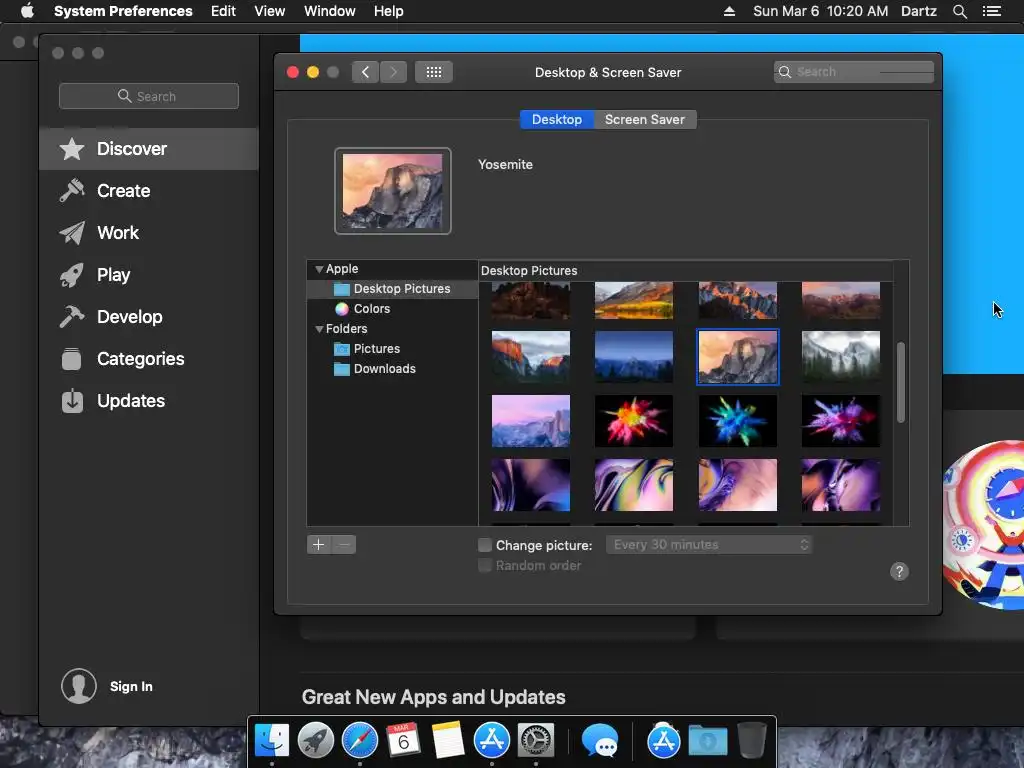The width and height of the screenshot is (1024, 768).
Task: Select the Pictures folder
Action: (x=392, y=349)
